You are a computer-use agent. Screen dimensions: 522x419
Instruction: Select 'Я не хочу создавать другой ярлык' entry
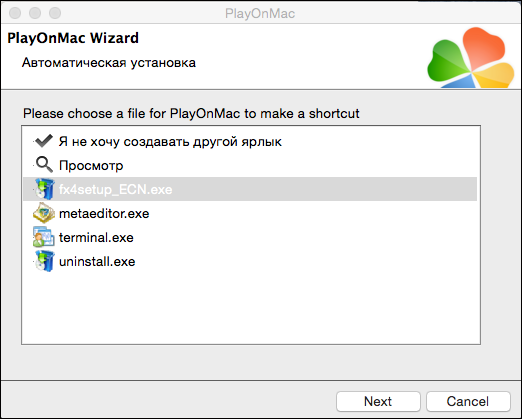pos(170,142)
